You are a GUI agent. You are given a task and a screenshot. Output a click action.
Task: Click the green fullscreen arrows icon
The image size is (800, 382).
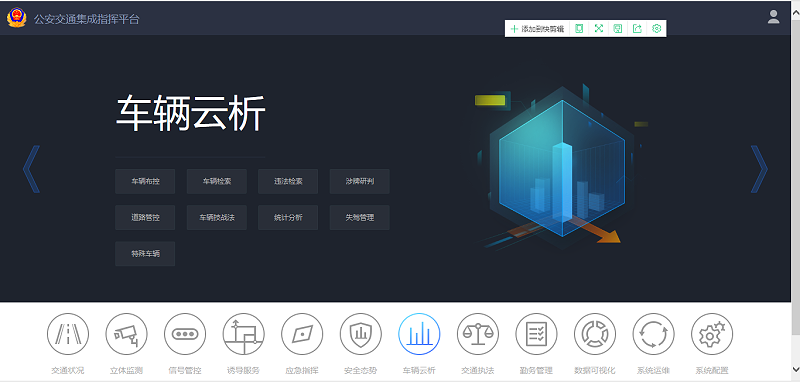(x=598, y=29)
